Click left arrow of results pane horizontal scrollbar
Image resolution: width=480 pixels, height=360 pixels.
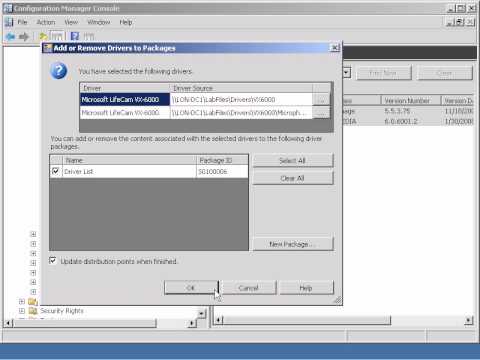tap(218, 321)
